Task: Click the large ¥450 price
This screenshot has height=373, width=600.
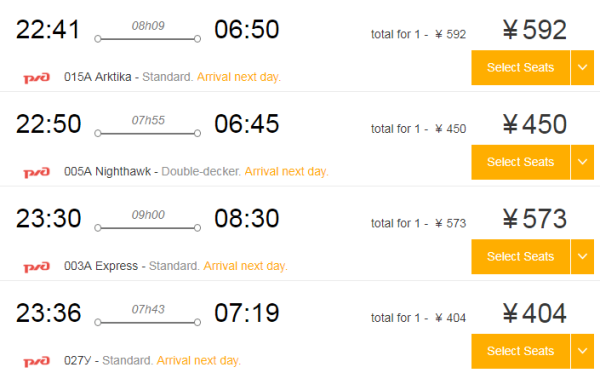Action: (x=535, y=124)
